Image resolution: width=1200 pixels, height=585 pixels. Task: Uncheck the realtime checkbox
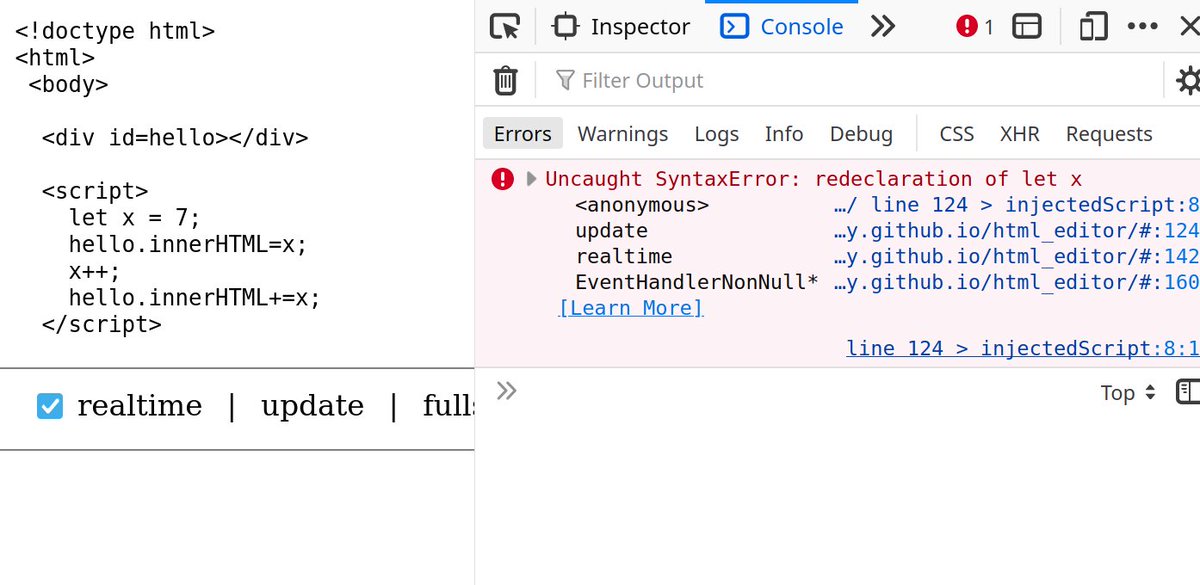click(x=49, y=406)
